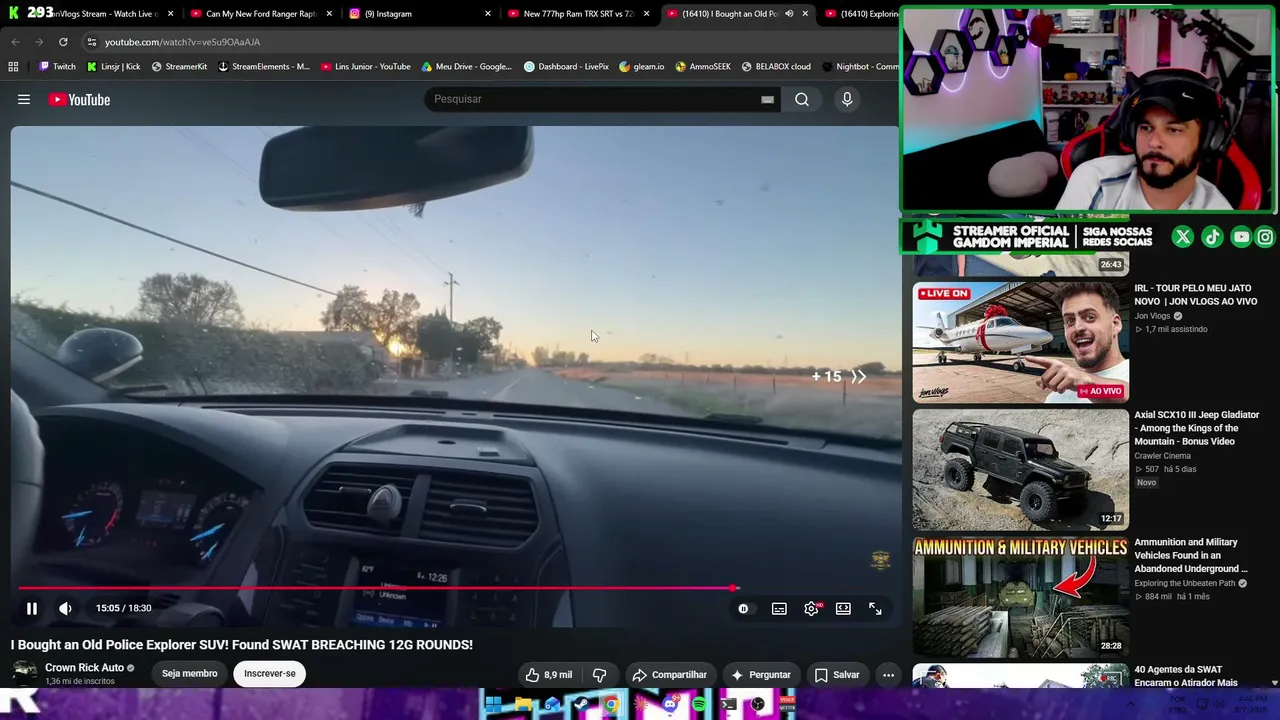Enter fullscreen mode

click(875, 608)
